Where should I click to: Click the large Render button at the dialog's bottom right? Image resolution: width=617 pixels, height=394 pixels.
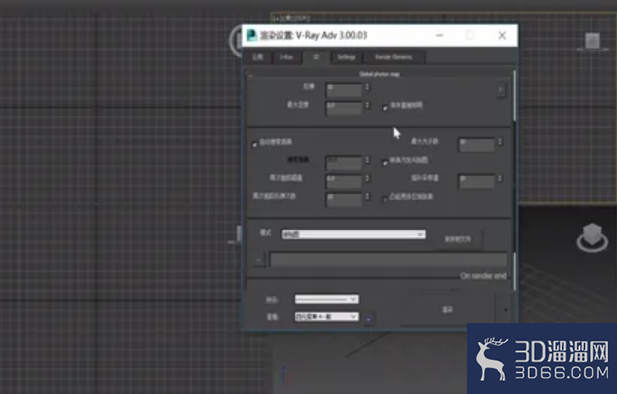tap(447, 310)
